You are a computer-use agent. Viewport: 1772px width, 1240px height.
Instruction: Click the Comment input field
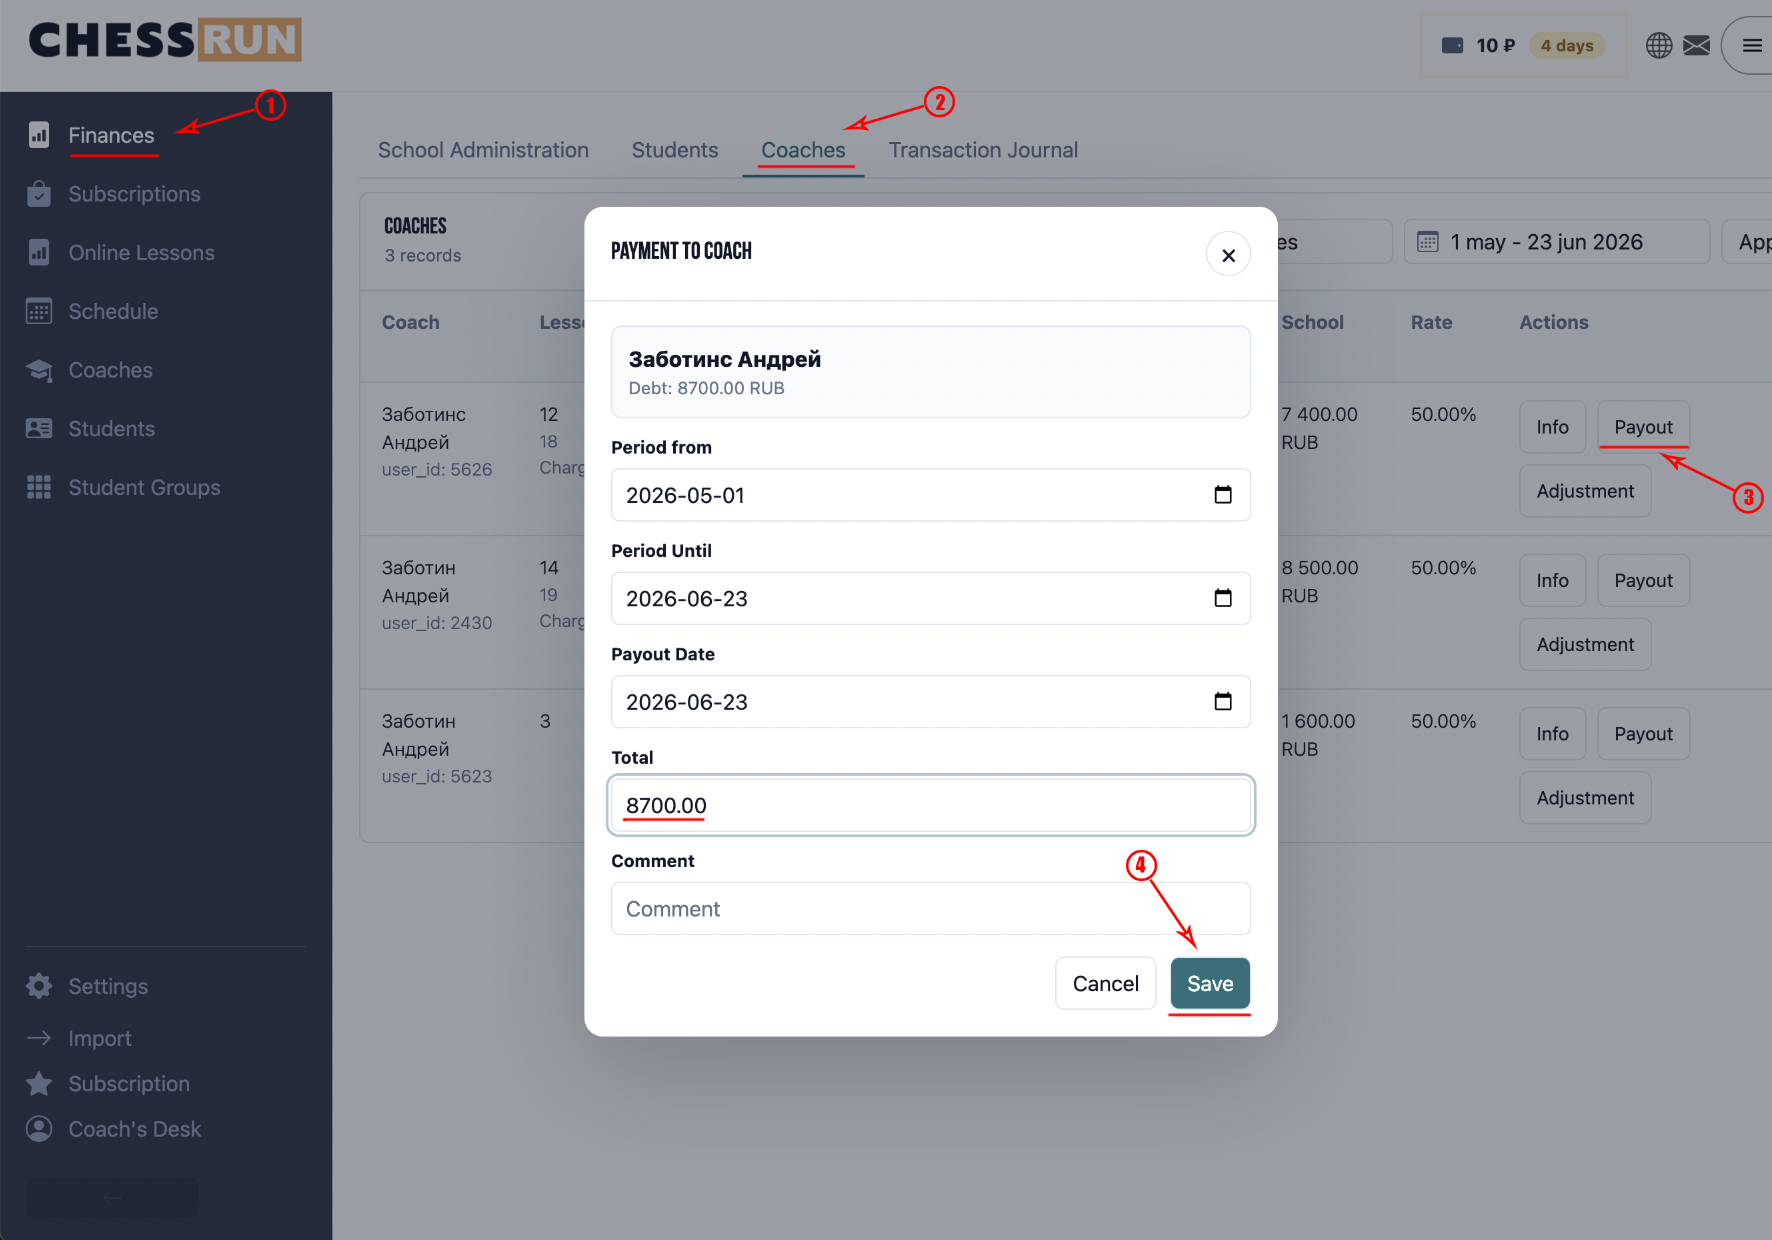tap(931, 909)
